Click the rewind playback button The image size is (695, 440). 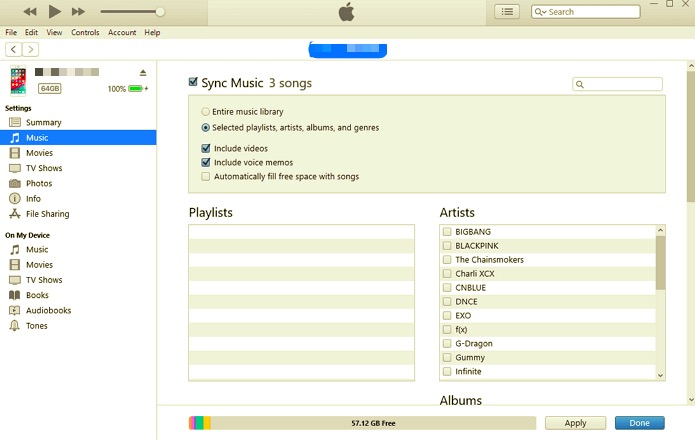pyautogui.click(x=30, y=12)
